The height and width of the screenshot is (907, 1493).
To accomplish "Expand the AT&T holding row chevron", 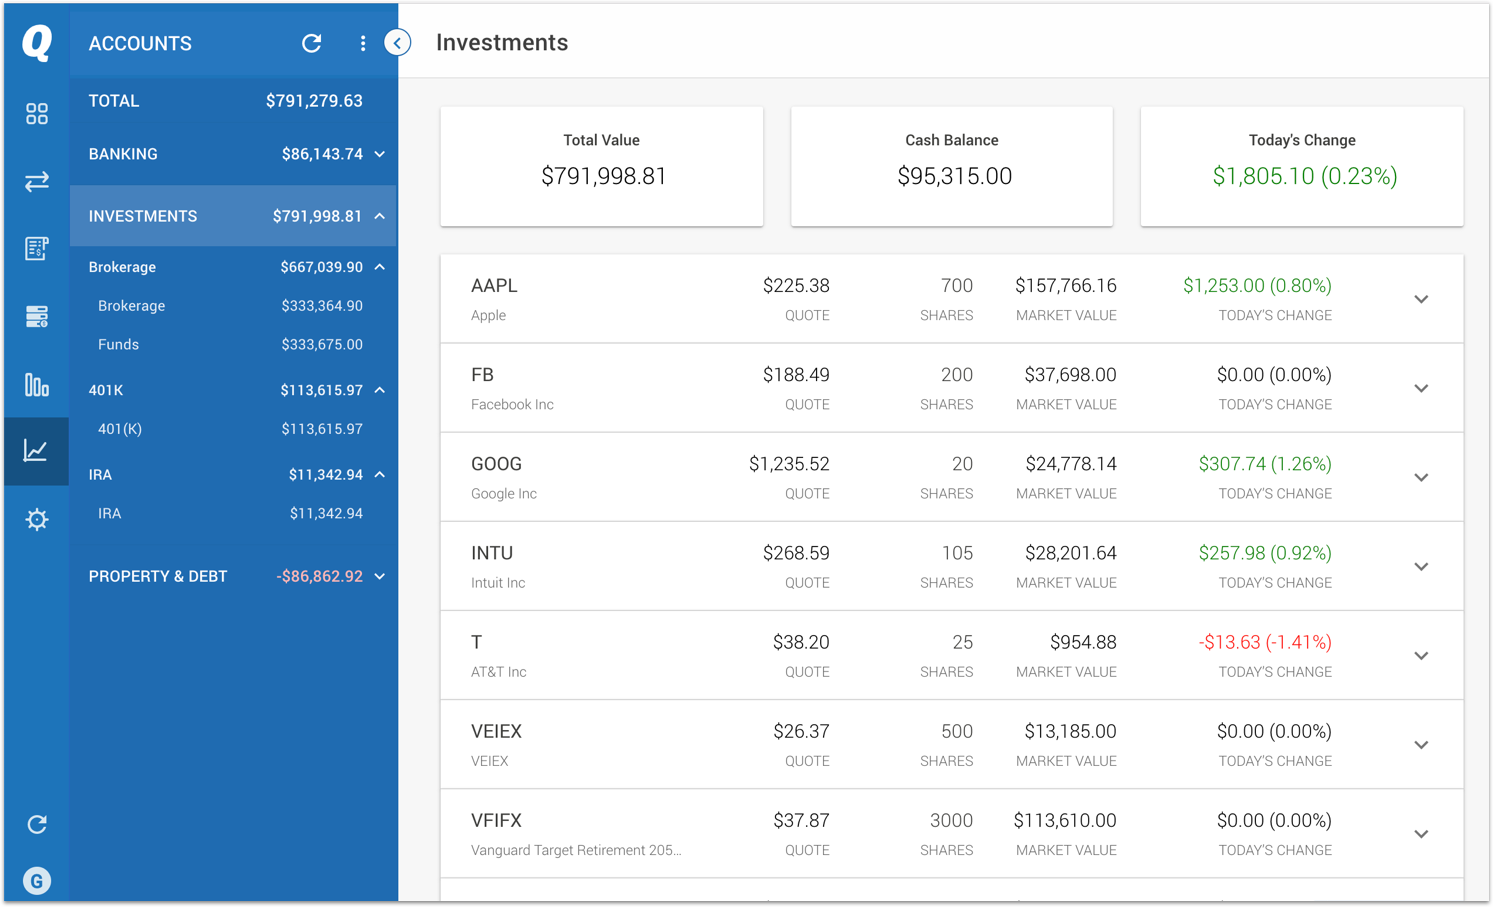I will (1421, 656).
